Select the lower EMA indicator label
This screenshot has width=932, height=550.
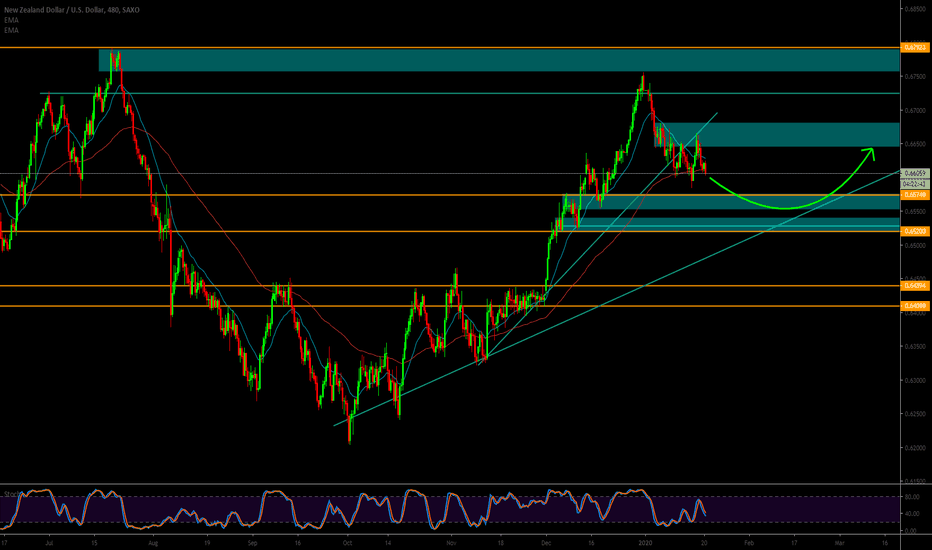coord(9,29)
